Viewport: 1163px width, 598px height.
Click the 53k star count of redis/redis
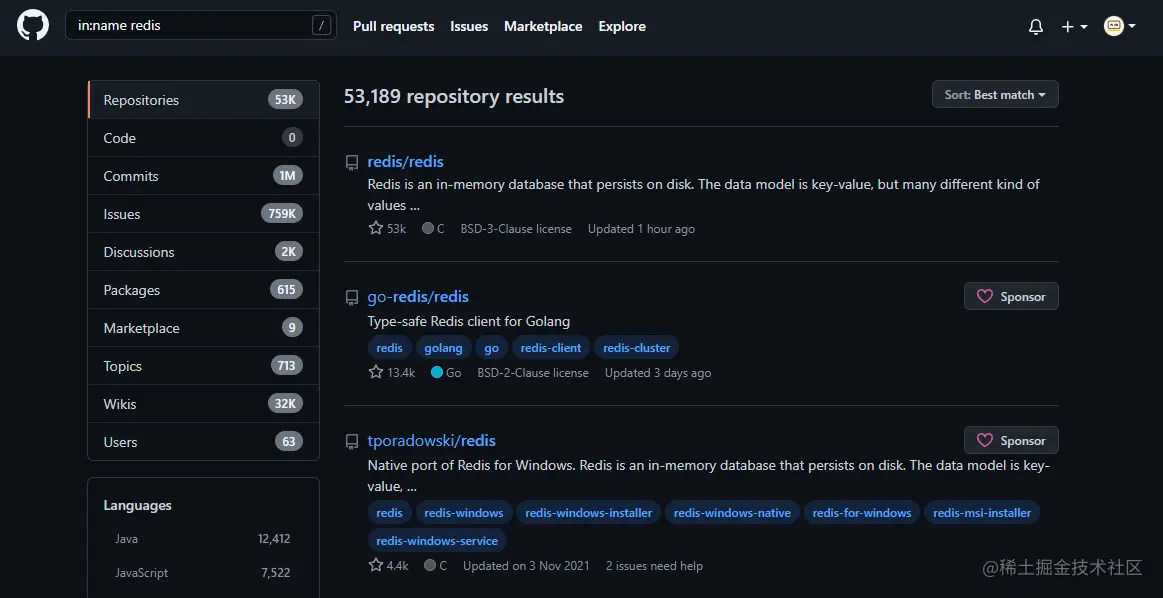point(387,229)
